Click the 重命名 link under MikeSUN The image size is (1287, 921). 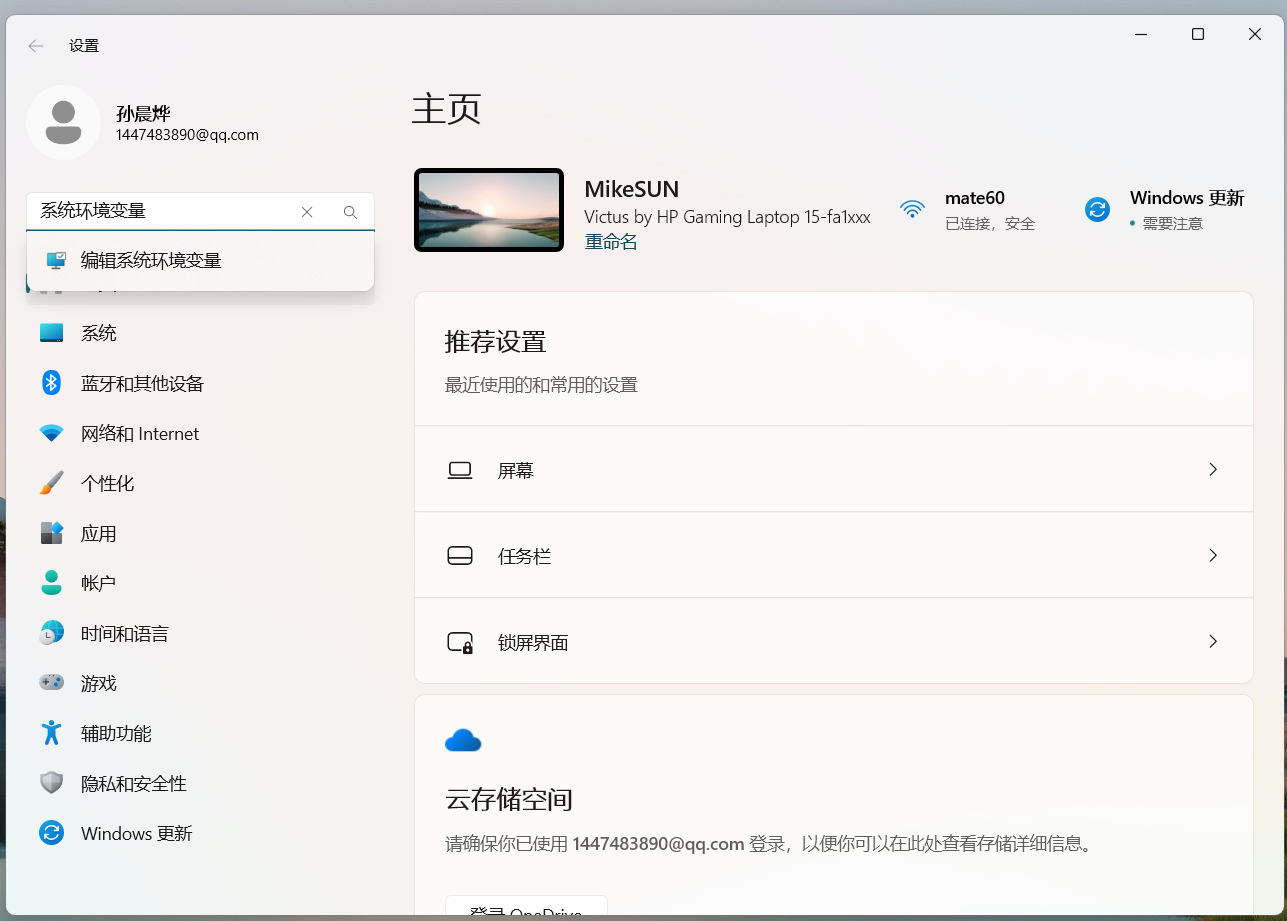(x=611, y=242)
